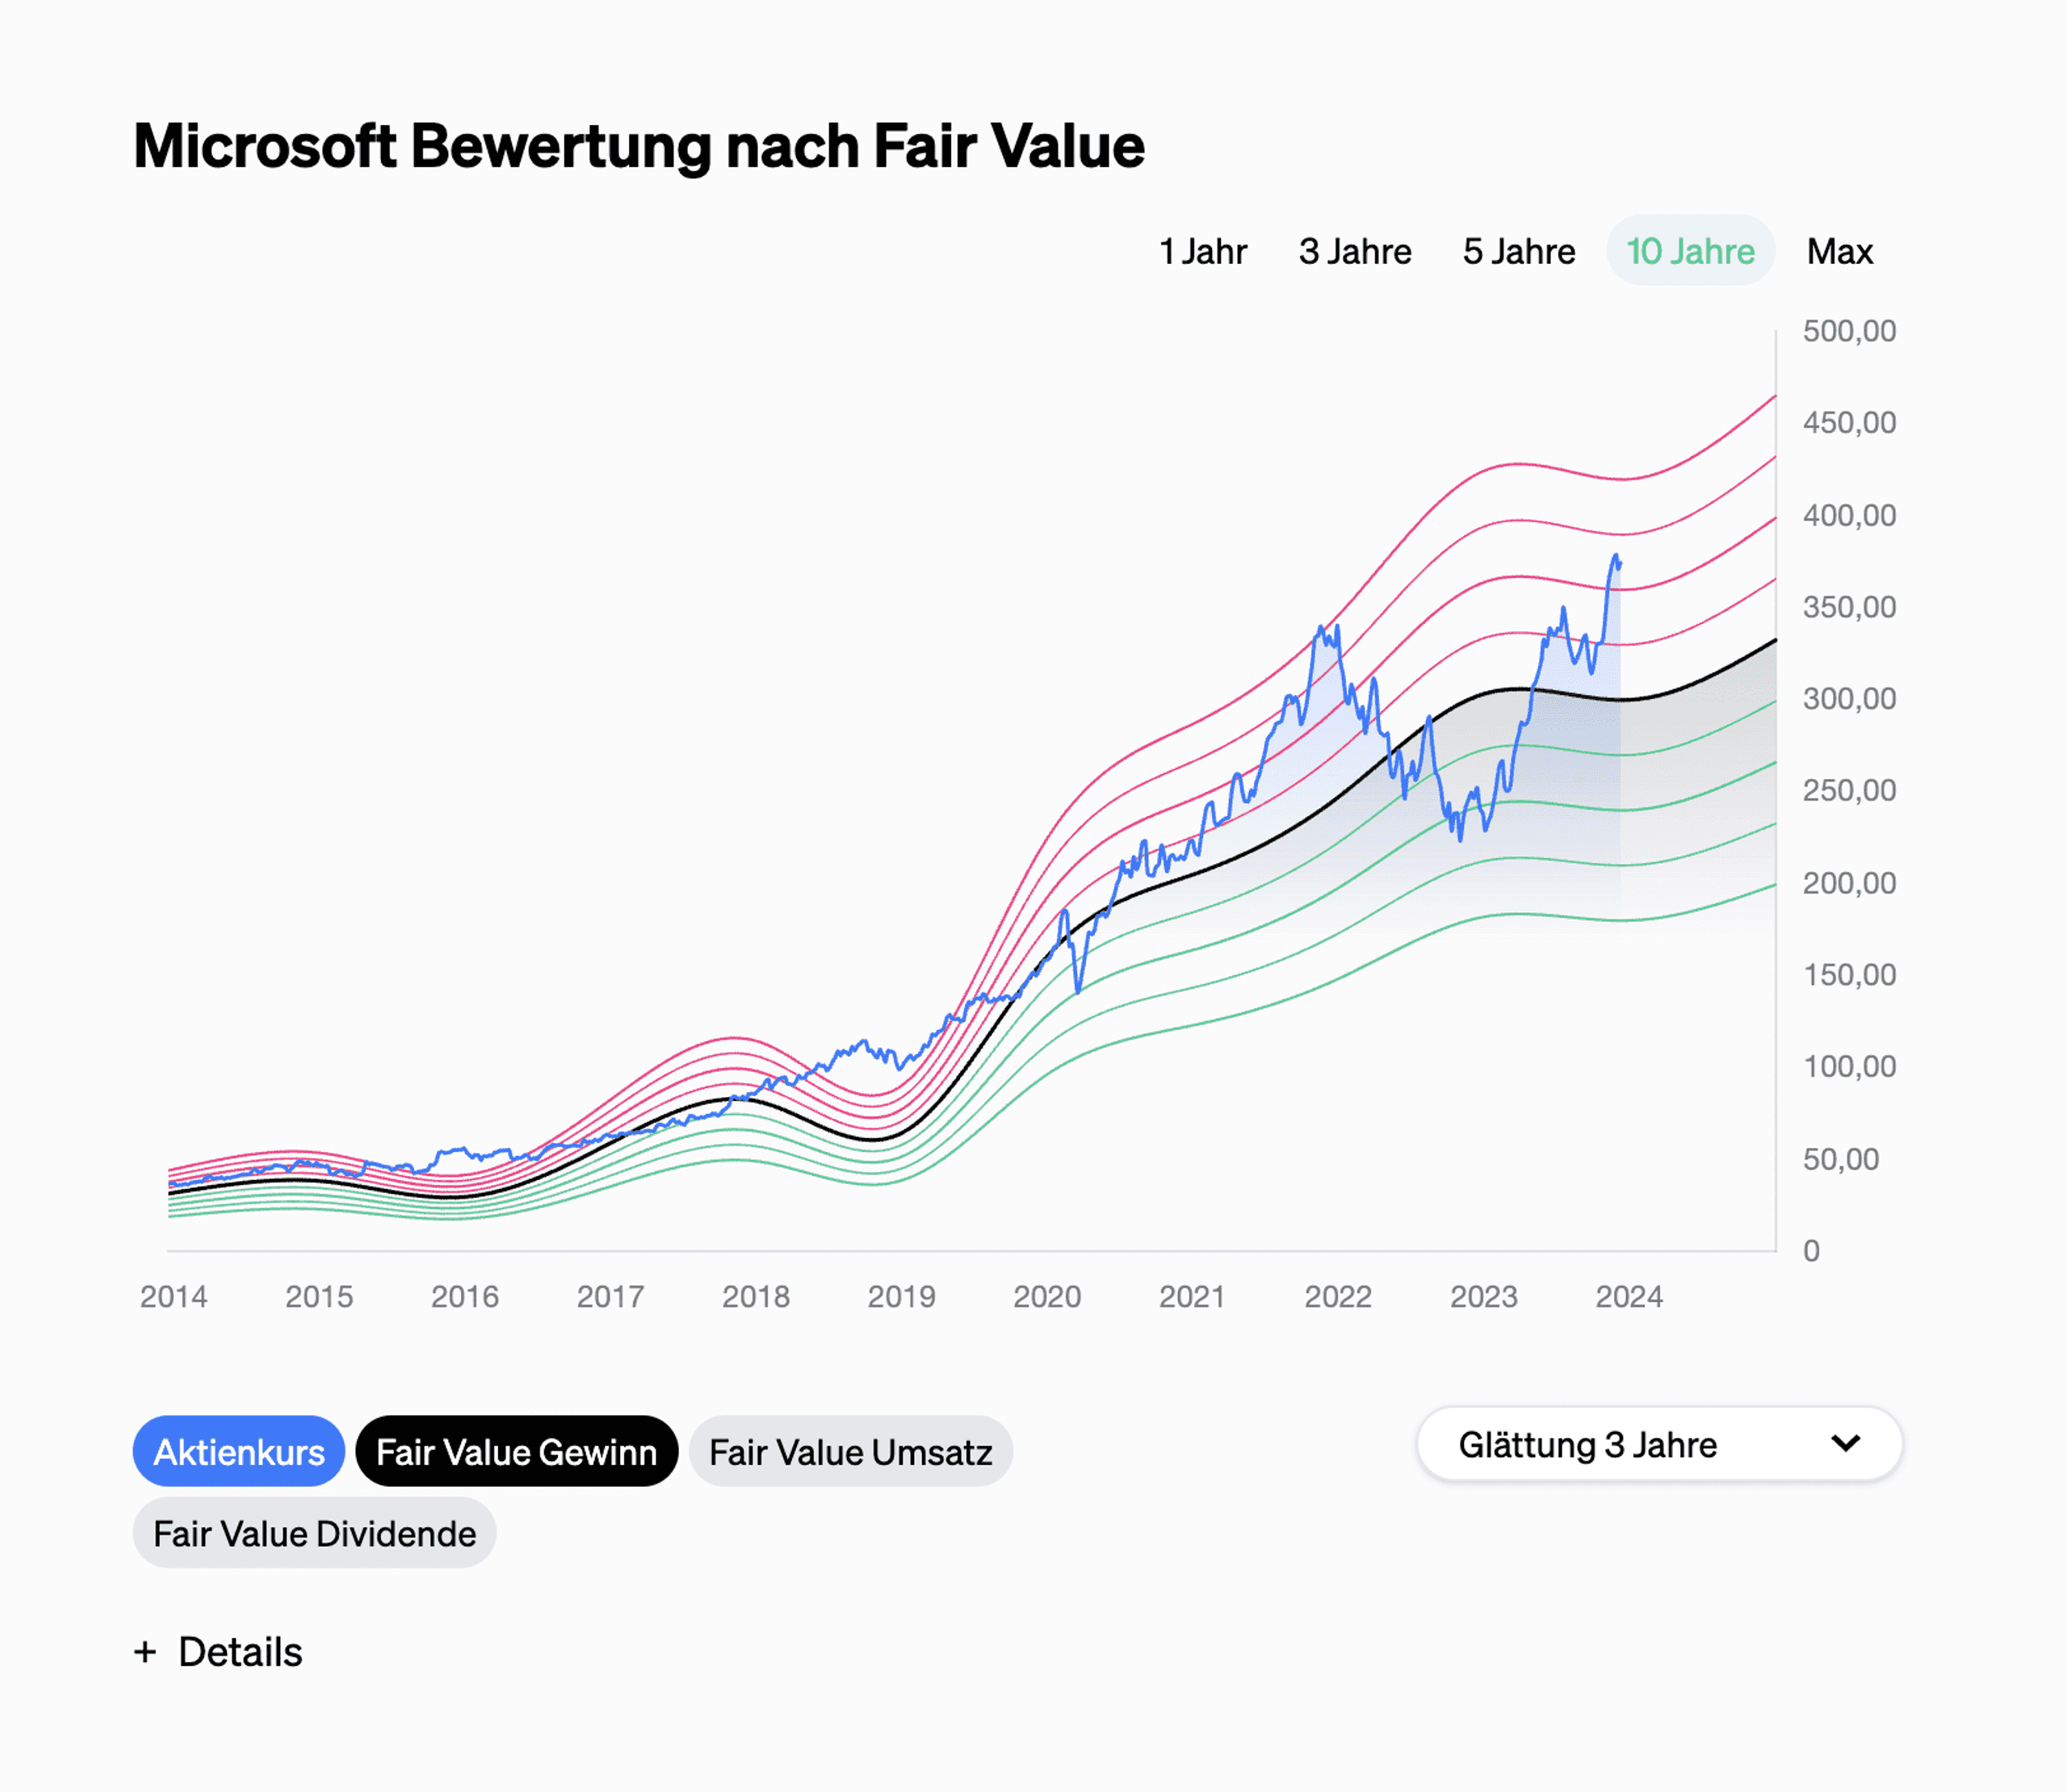Open the Glättung 3 Jahre dropdown
The width and height of the screenshot is (2067, 1792).
coord(1657,1444)
